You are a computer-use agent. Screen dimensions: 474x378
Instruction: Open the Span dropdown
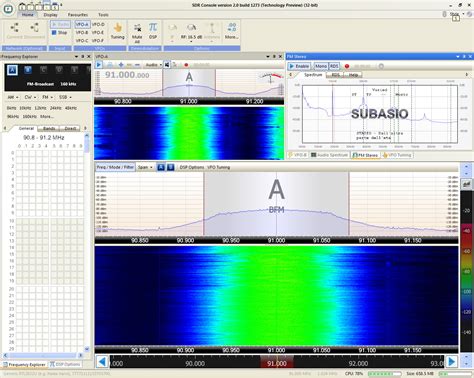(x=145, y=167)
